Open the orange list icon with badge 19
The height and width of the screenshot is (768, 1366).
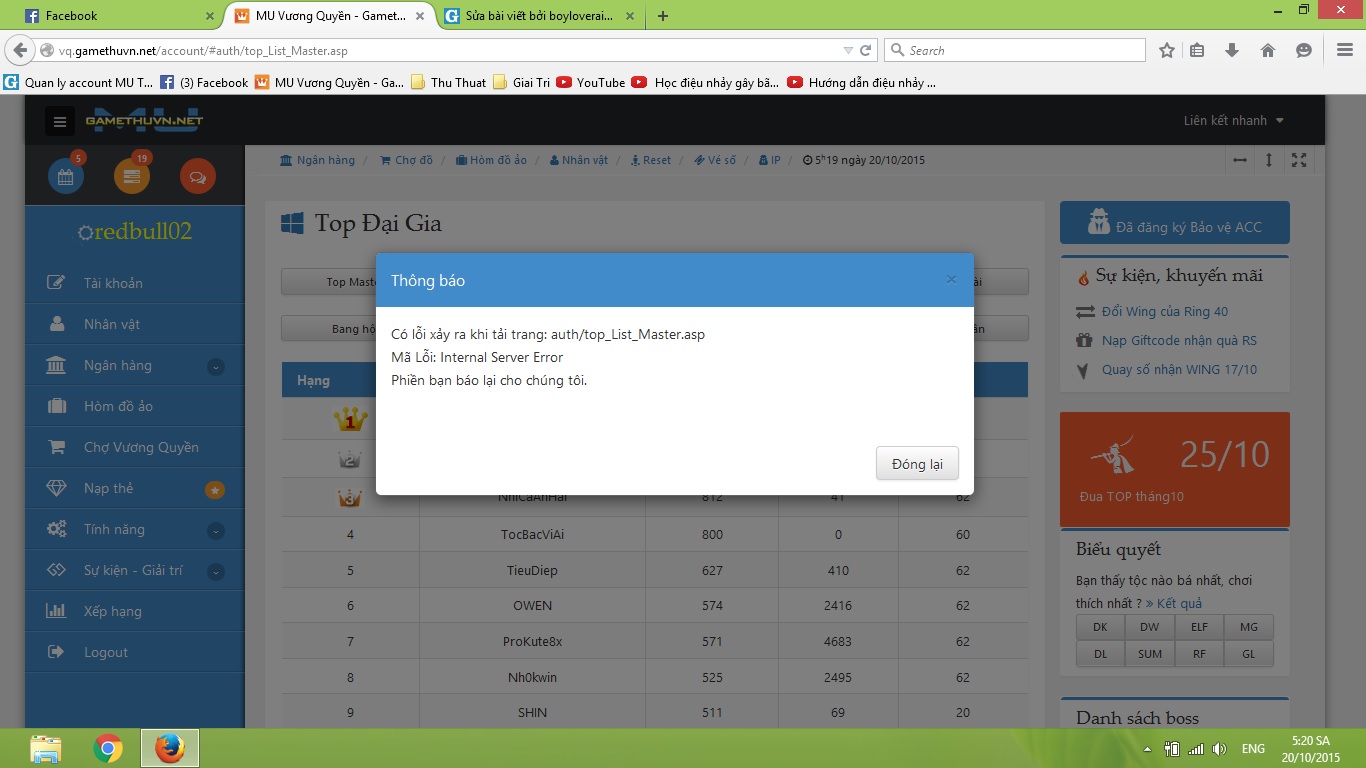pos(132,177)
